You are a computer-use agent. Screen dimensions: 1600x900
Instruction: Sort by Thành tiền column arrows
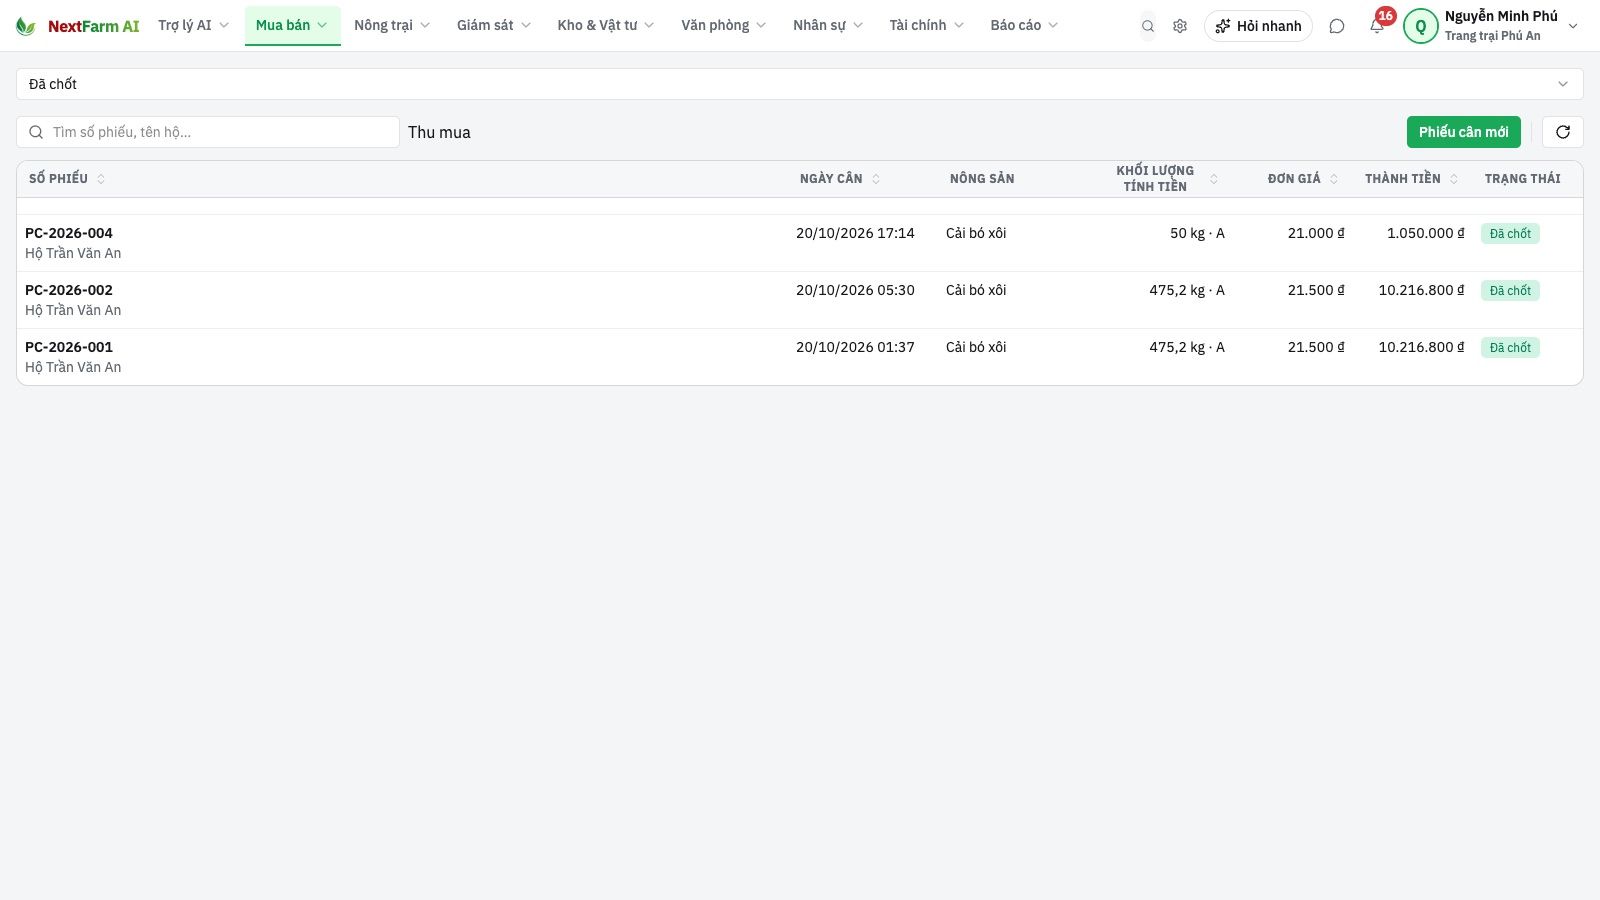click(1454, 179)
